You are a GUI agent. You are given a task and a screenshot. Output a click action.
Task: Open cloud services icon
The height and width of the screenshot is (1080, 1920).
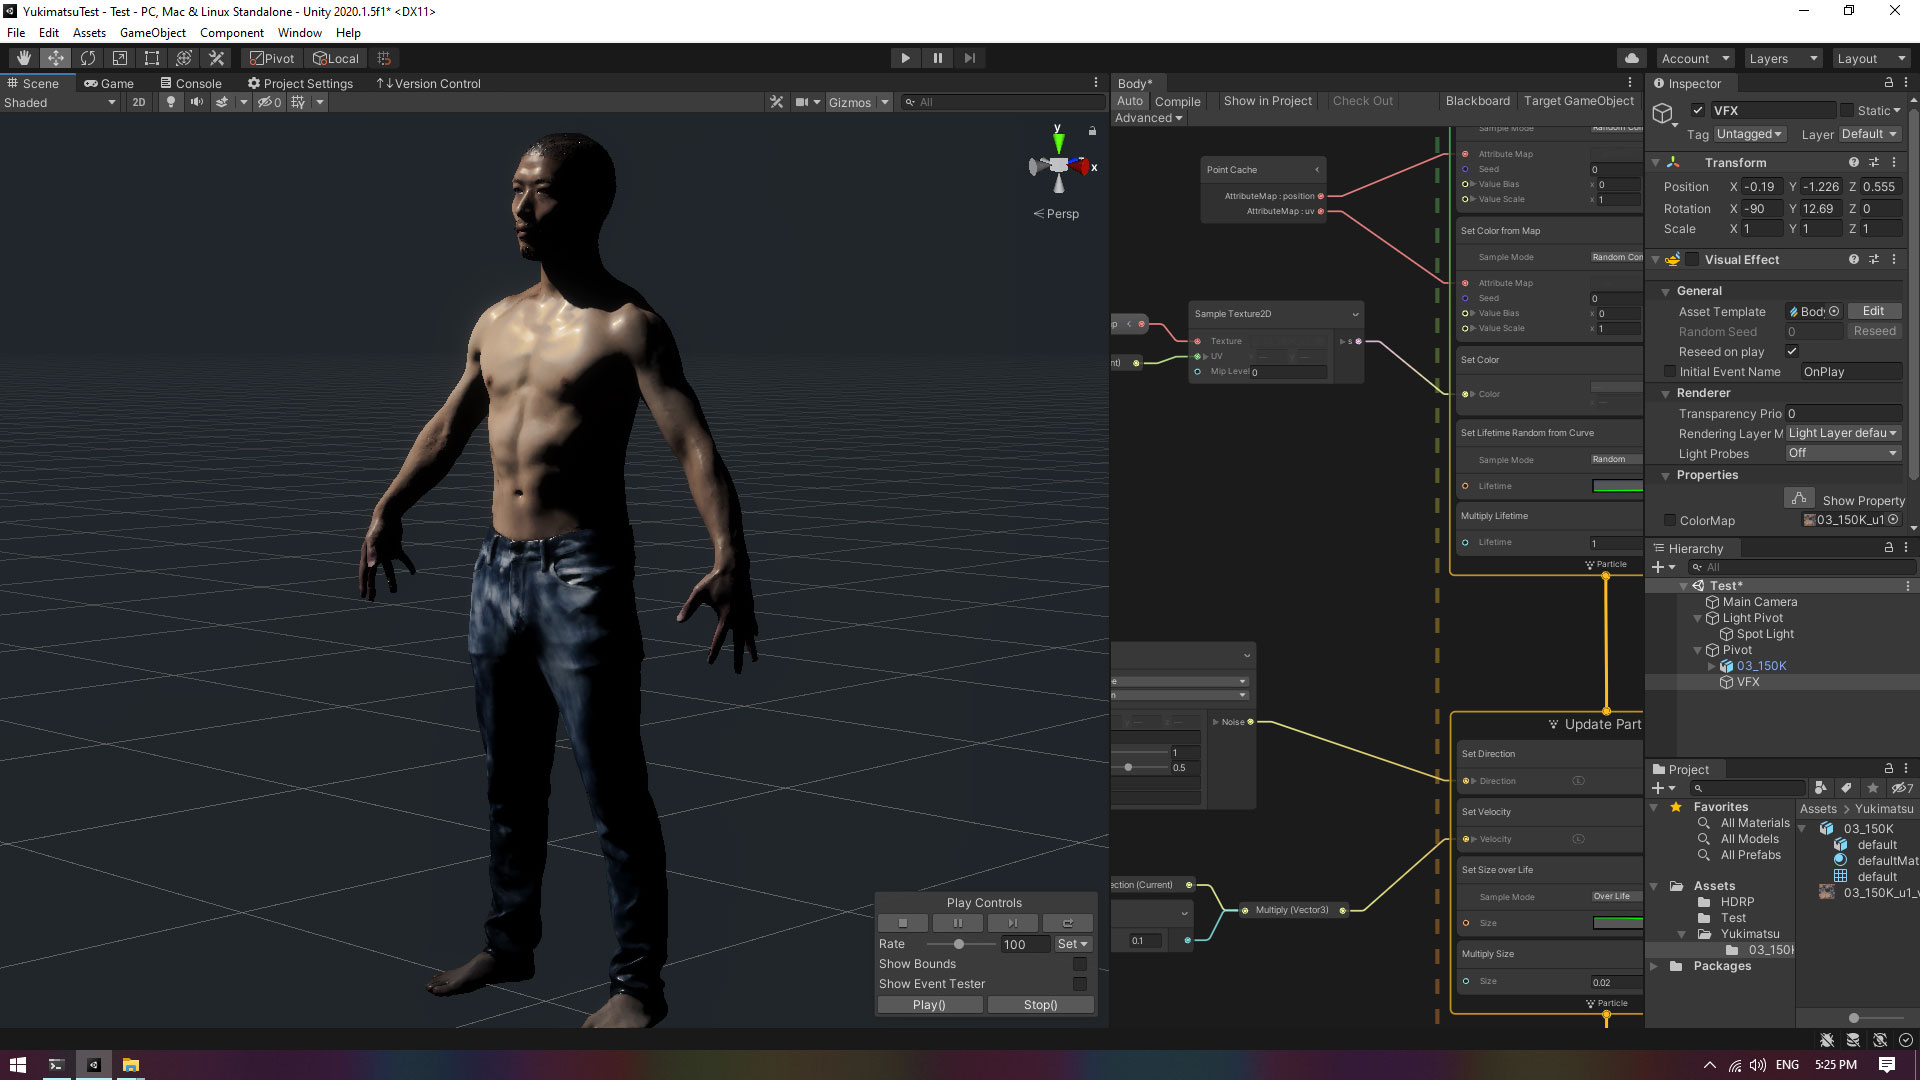[1631, 58]
